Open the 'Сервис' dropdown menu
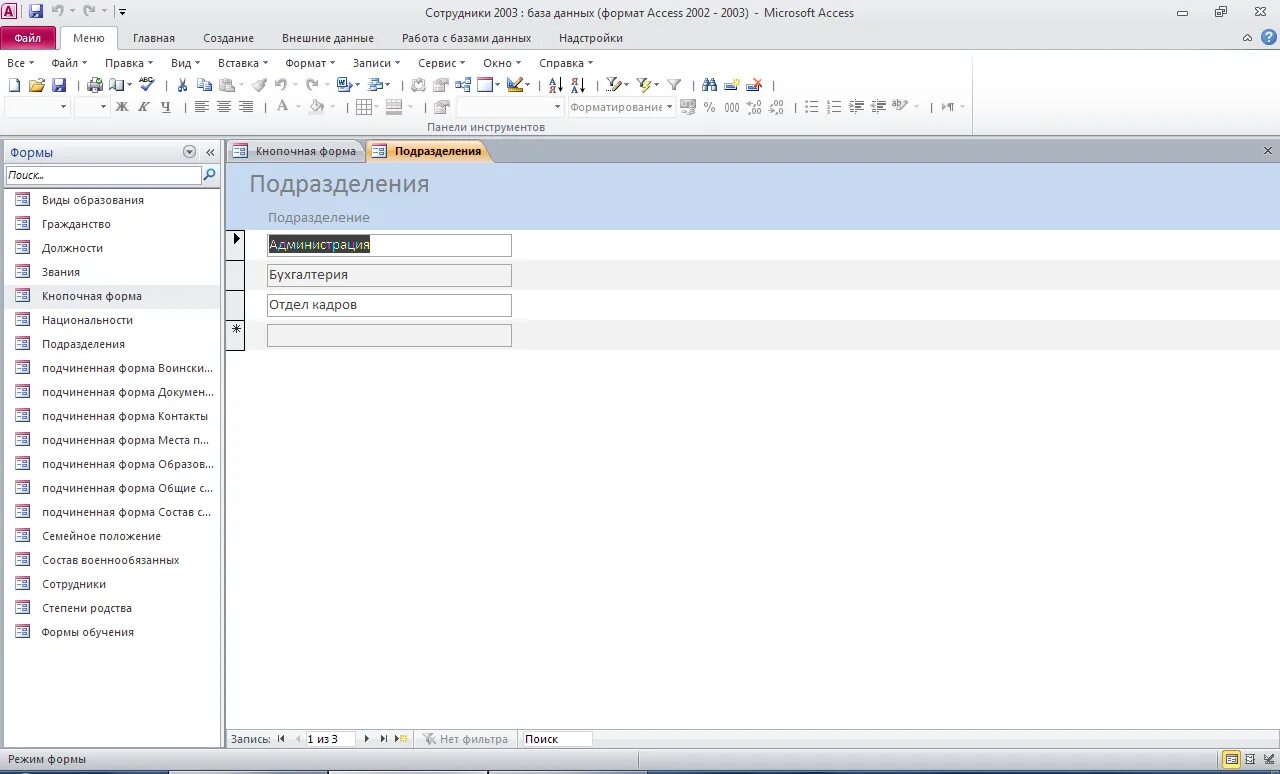 [441, 63]
